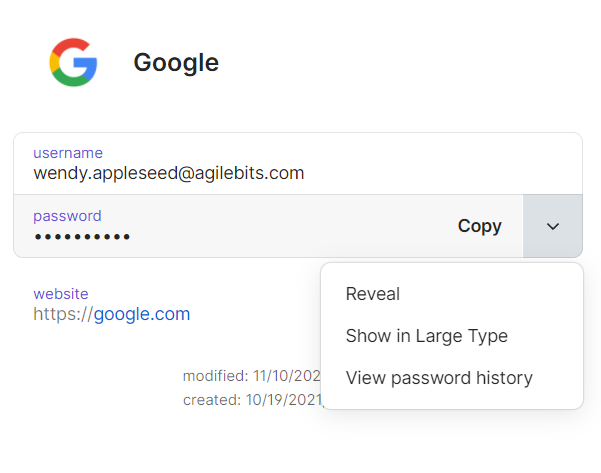
Task: Click the masked password dots
Action: tap(82, 237)
